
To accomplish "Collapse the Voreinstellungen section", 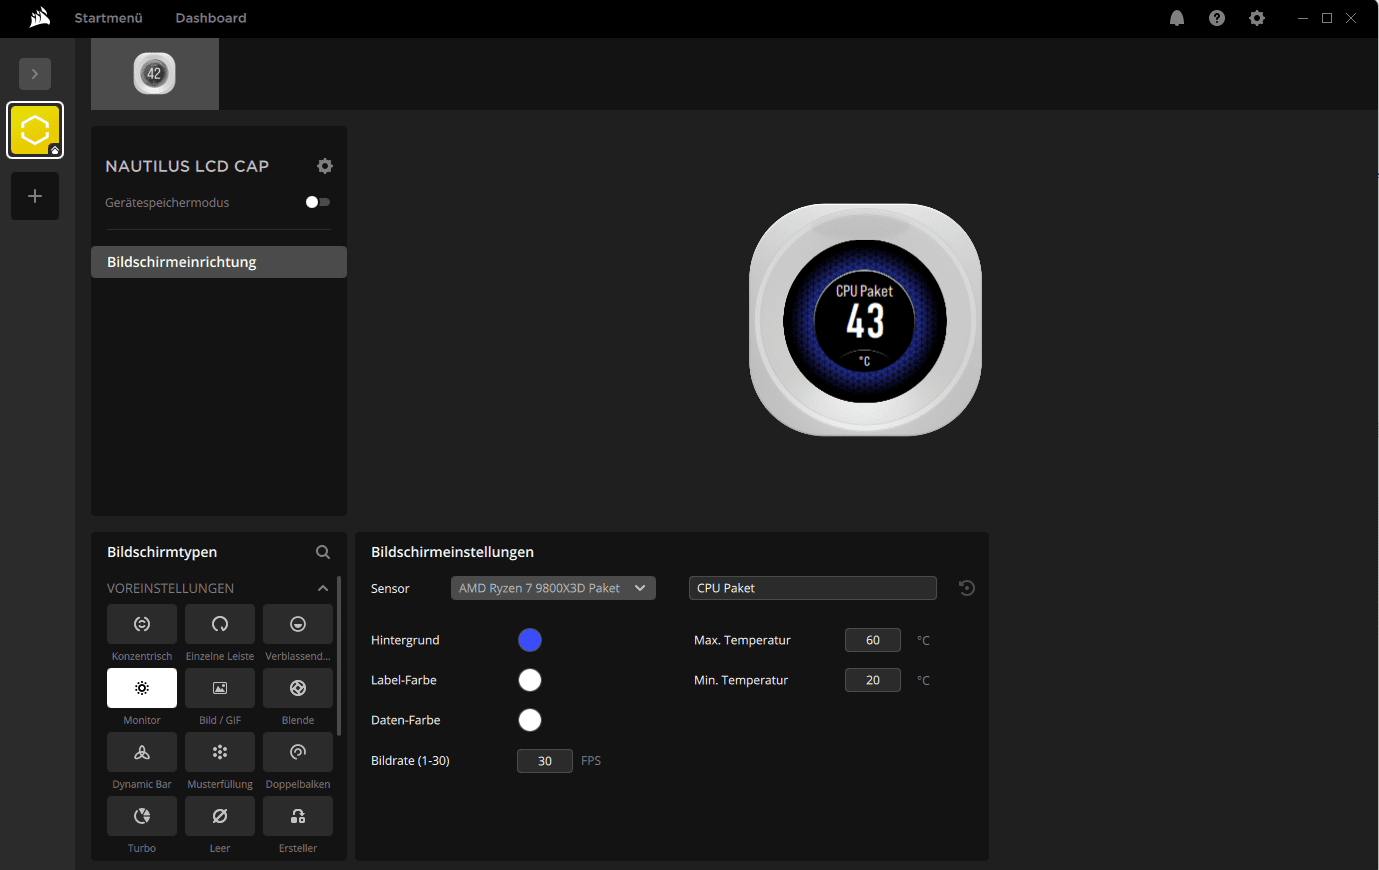I will [x=322, y=588].
